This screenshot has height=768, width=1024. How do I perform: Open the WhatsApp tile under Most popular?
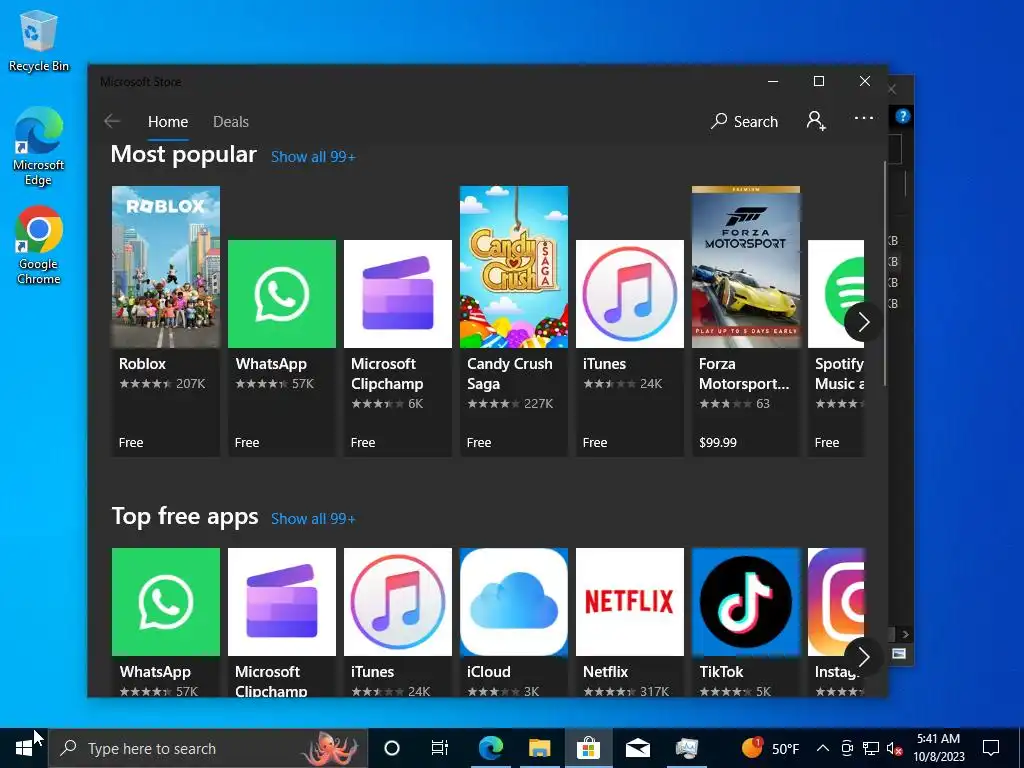pyautogui.click(x=281, y=347)
